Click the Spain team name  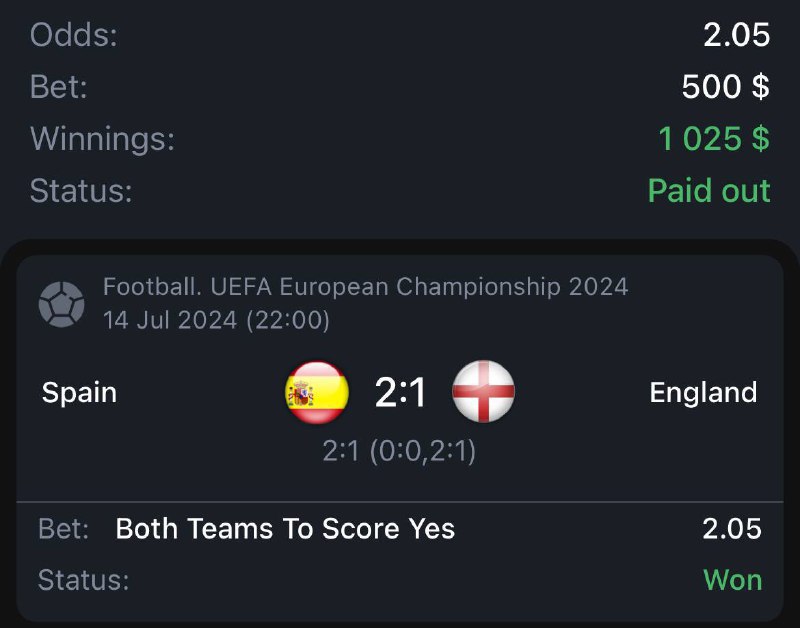(x=79, y=392)
